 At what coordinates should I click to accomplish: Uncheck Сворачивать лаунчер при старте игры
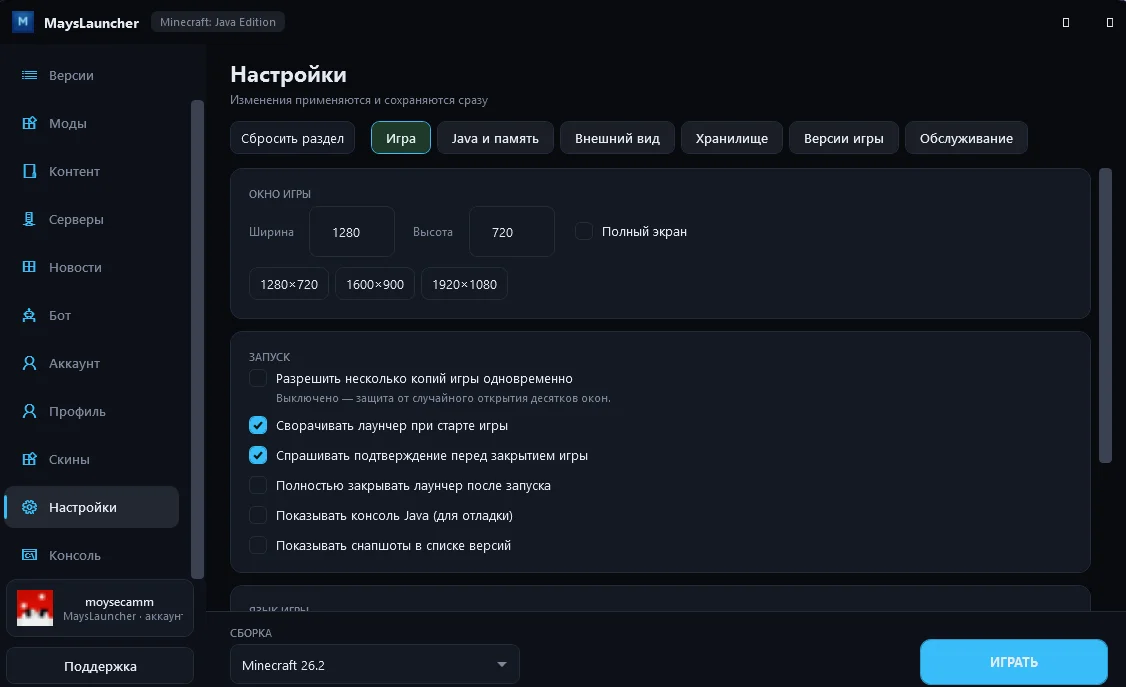(x=258, y=426)
